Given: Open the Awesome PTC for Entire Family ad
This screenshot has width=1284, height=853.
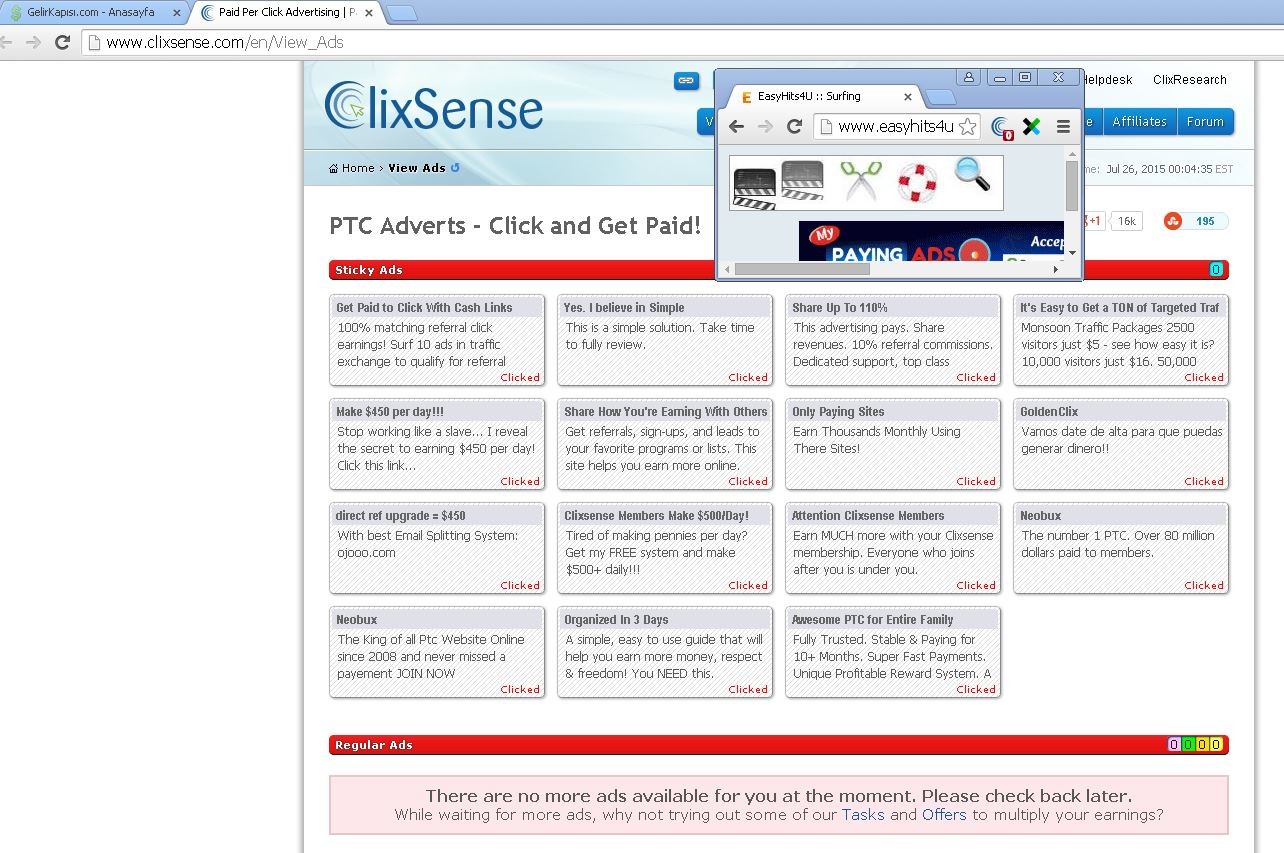Looking at the screenshot, I should (x=892, y=652).
